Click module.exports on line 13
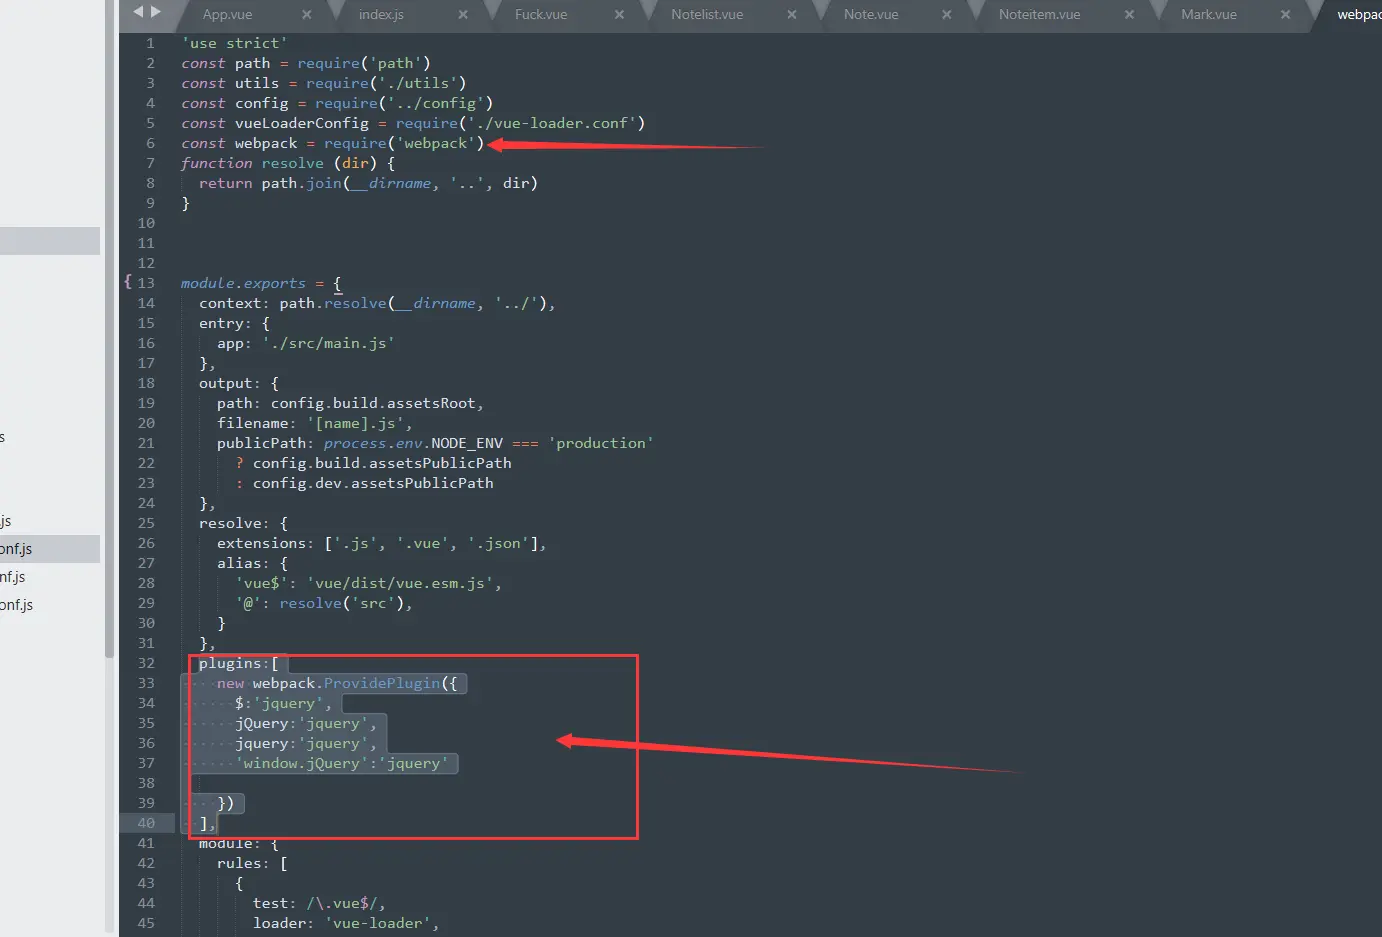Viewport: 1382px width, 937px height. tap(243, 283)
